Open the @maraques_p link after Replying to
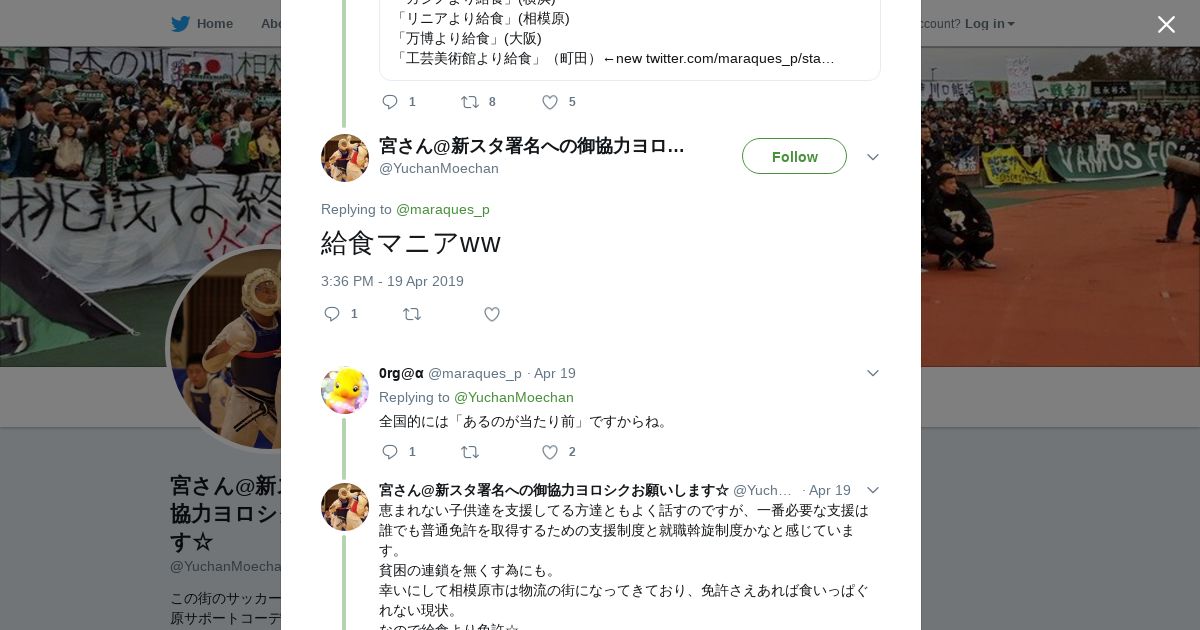Screen dimensions: 1200x630 443,209
